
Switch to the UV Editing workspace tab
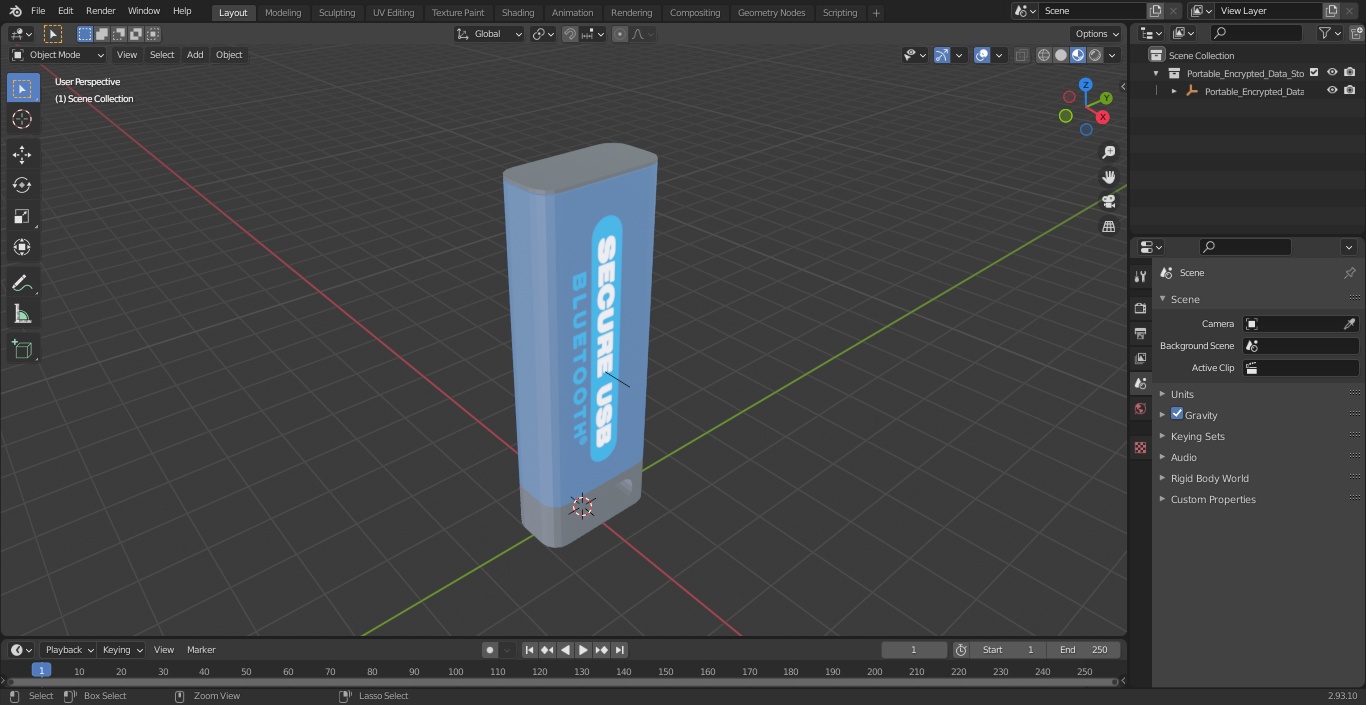393,12
